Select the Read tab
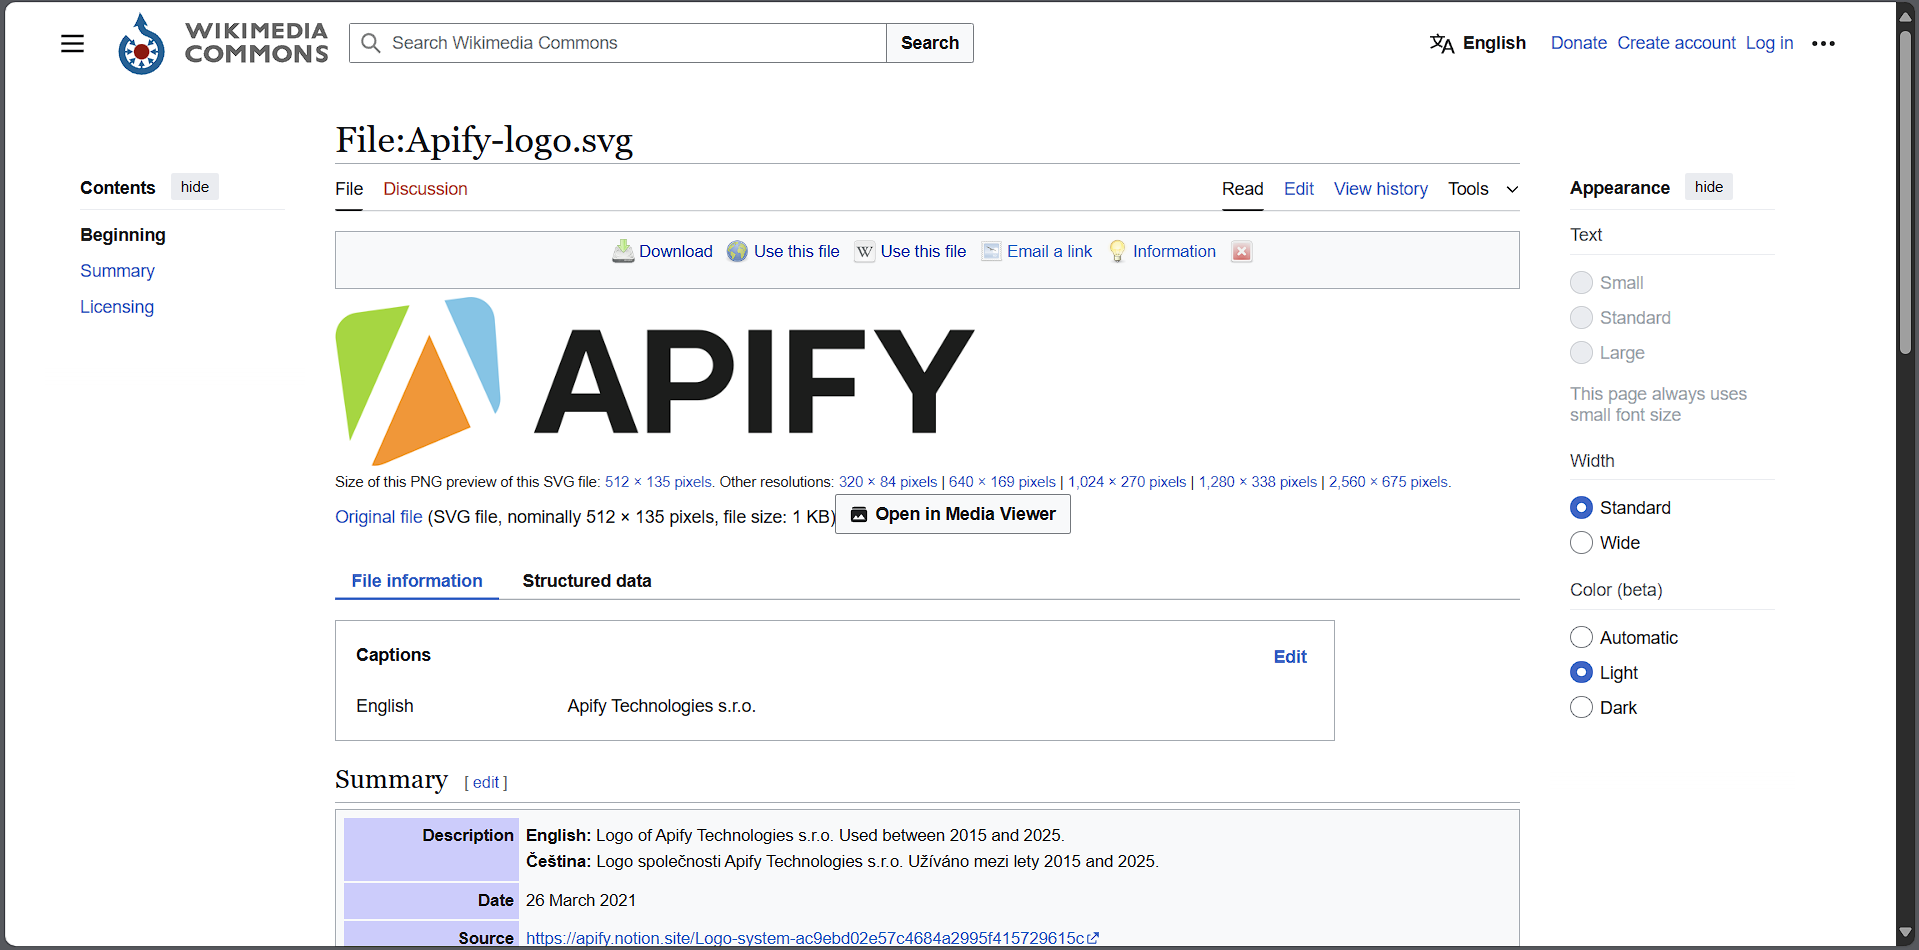Image resolution: width=1919 pixels, height=950 pixels. (x=1242, y=189)
